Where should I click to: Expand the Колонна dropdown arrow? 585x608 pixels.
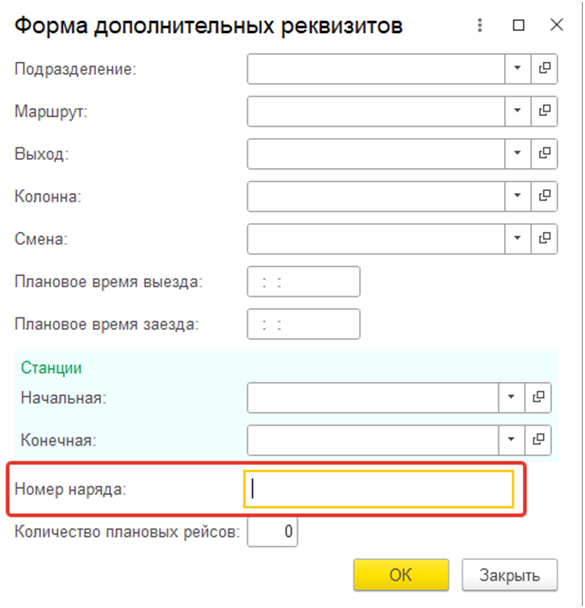click(x=518, y=196)
